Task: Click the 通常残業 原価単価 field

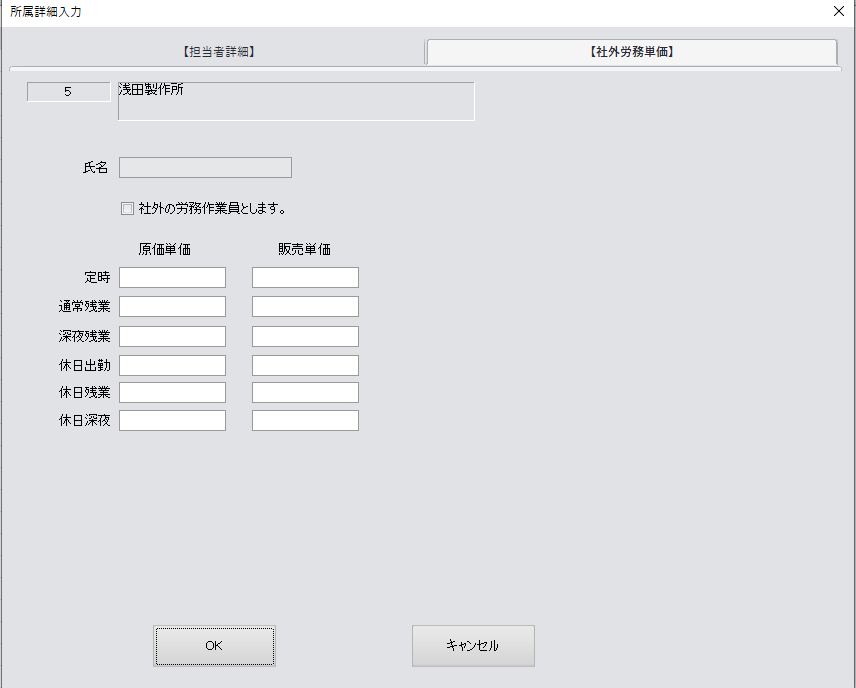Action: coord(172,306)
